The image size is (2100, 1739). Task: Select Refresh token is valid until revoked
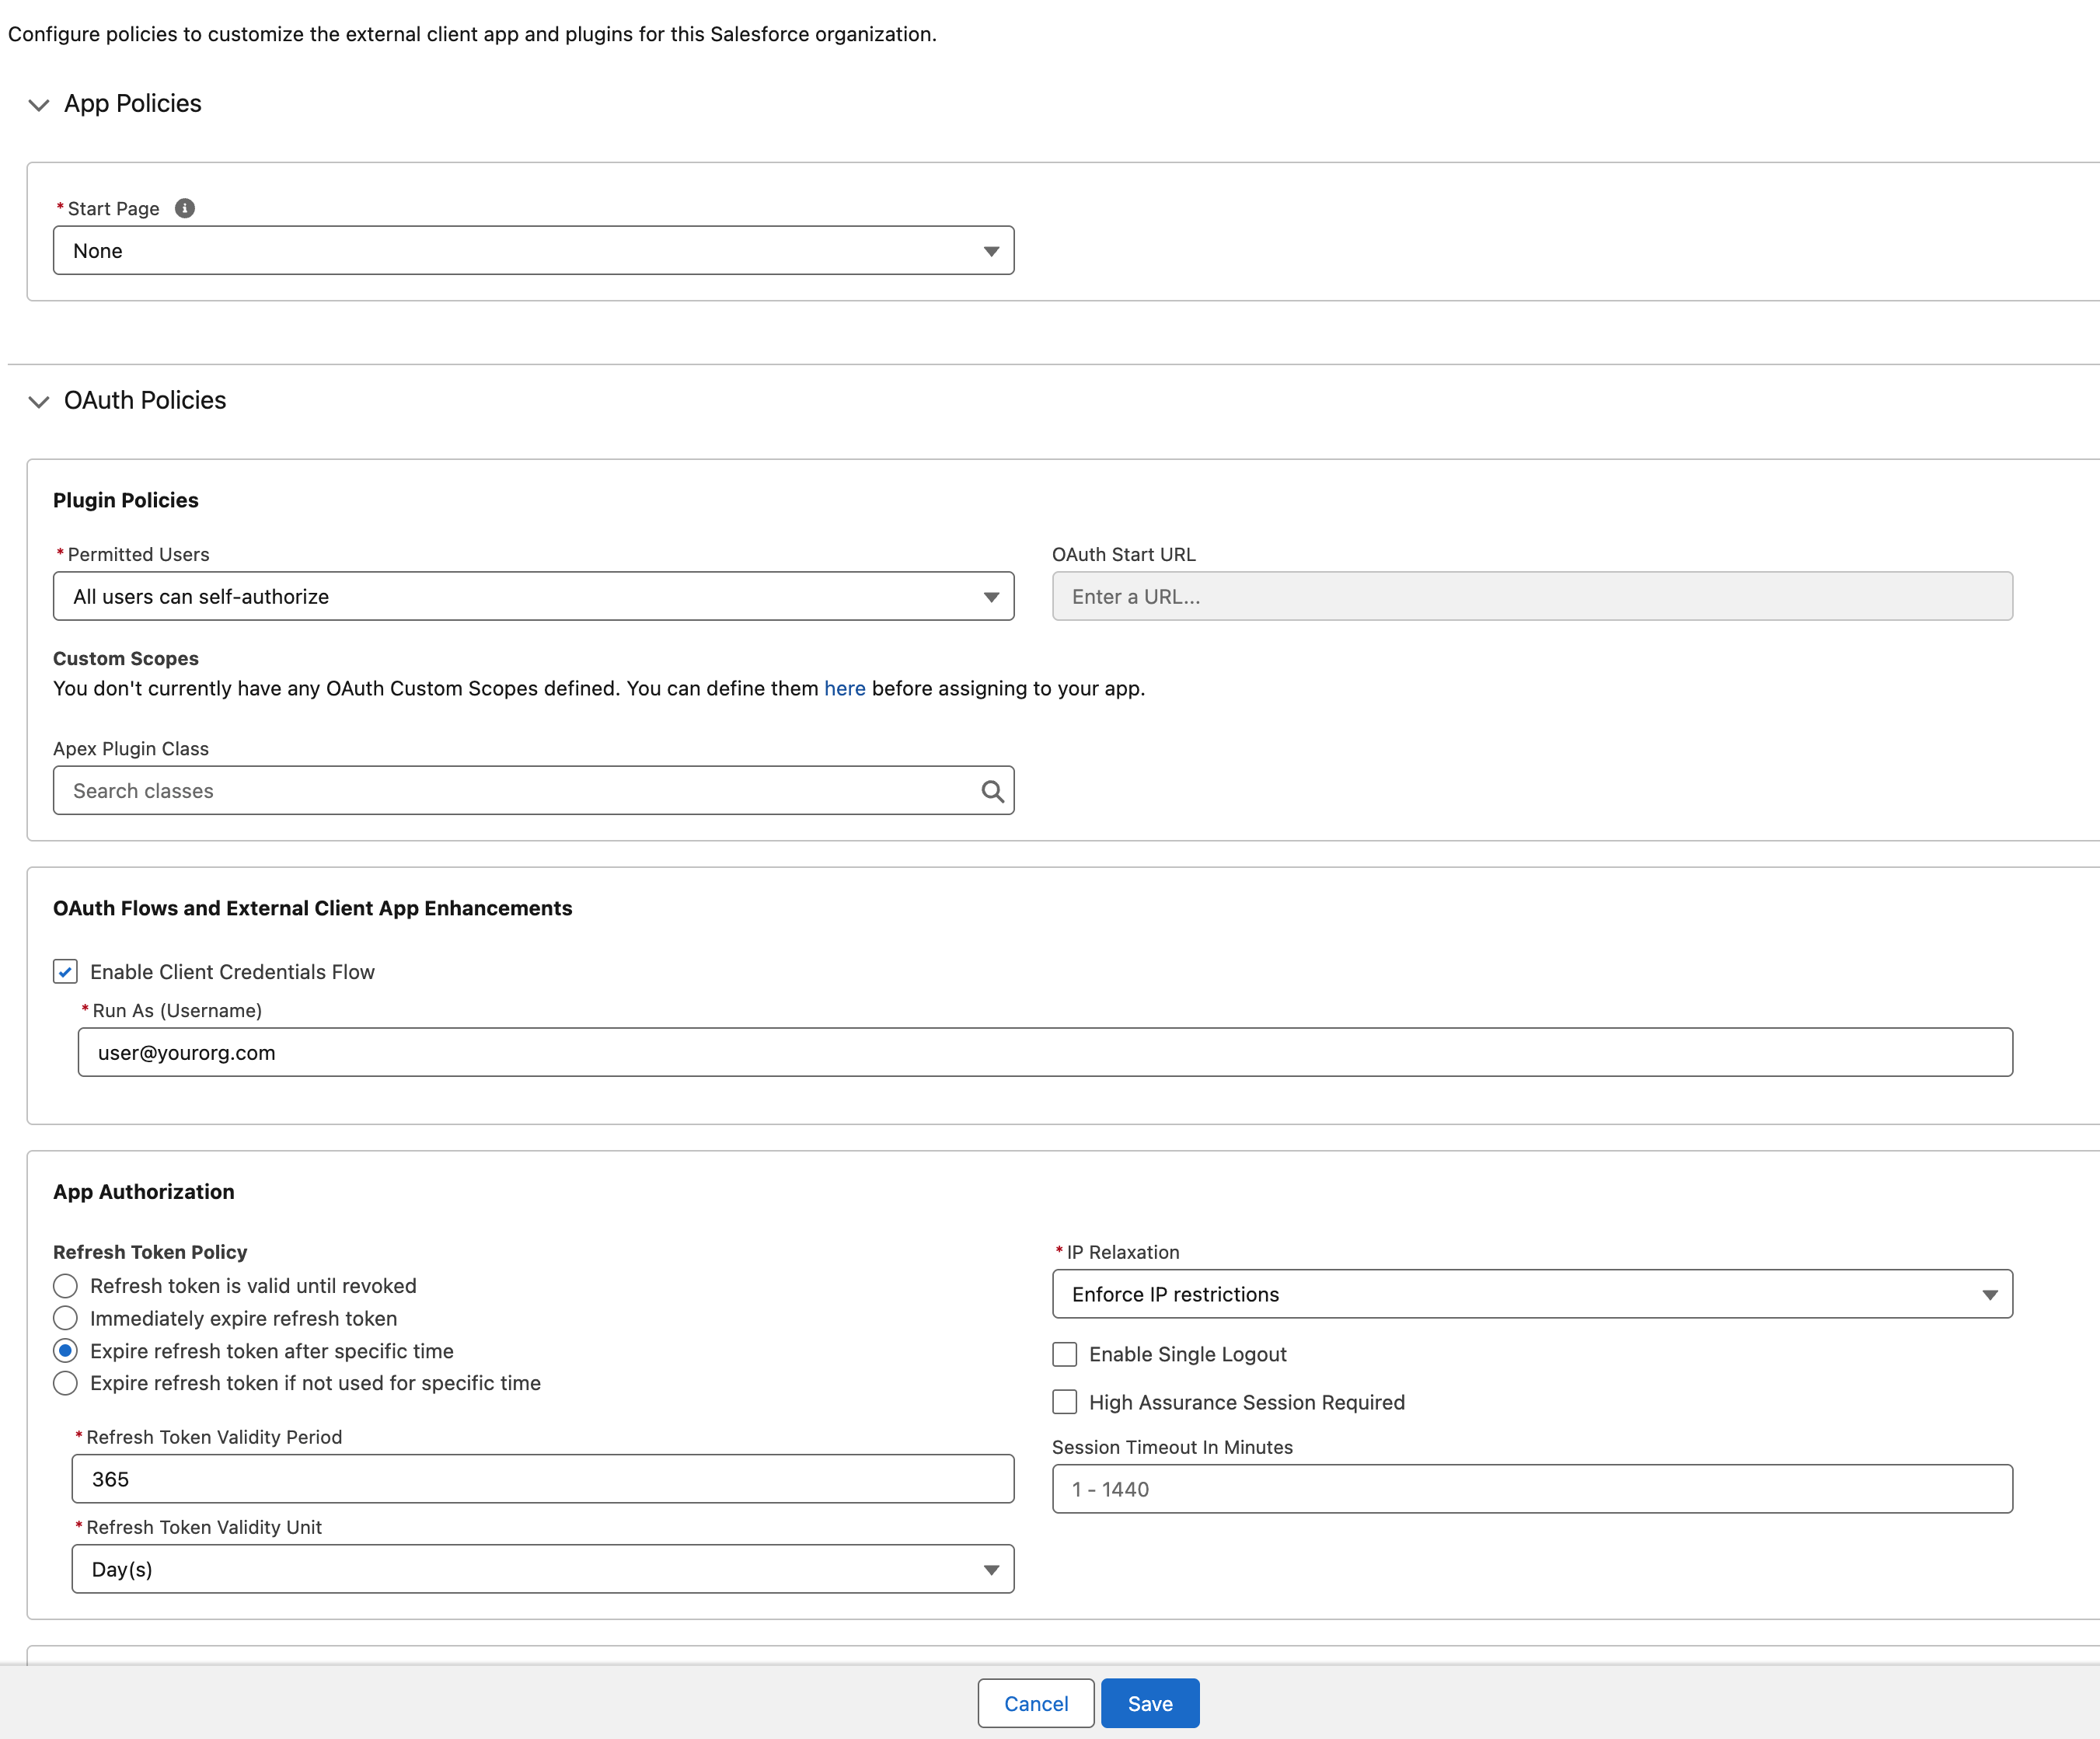point(66,1286)
